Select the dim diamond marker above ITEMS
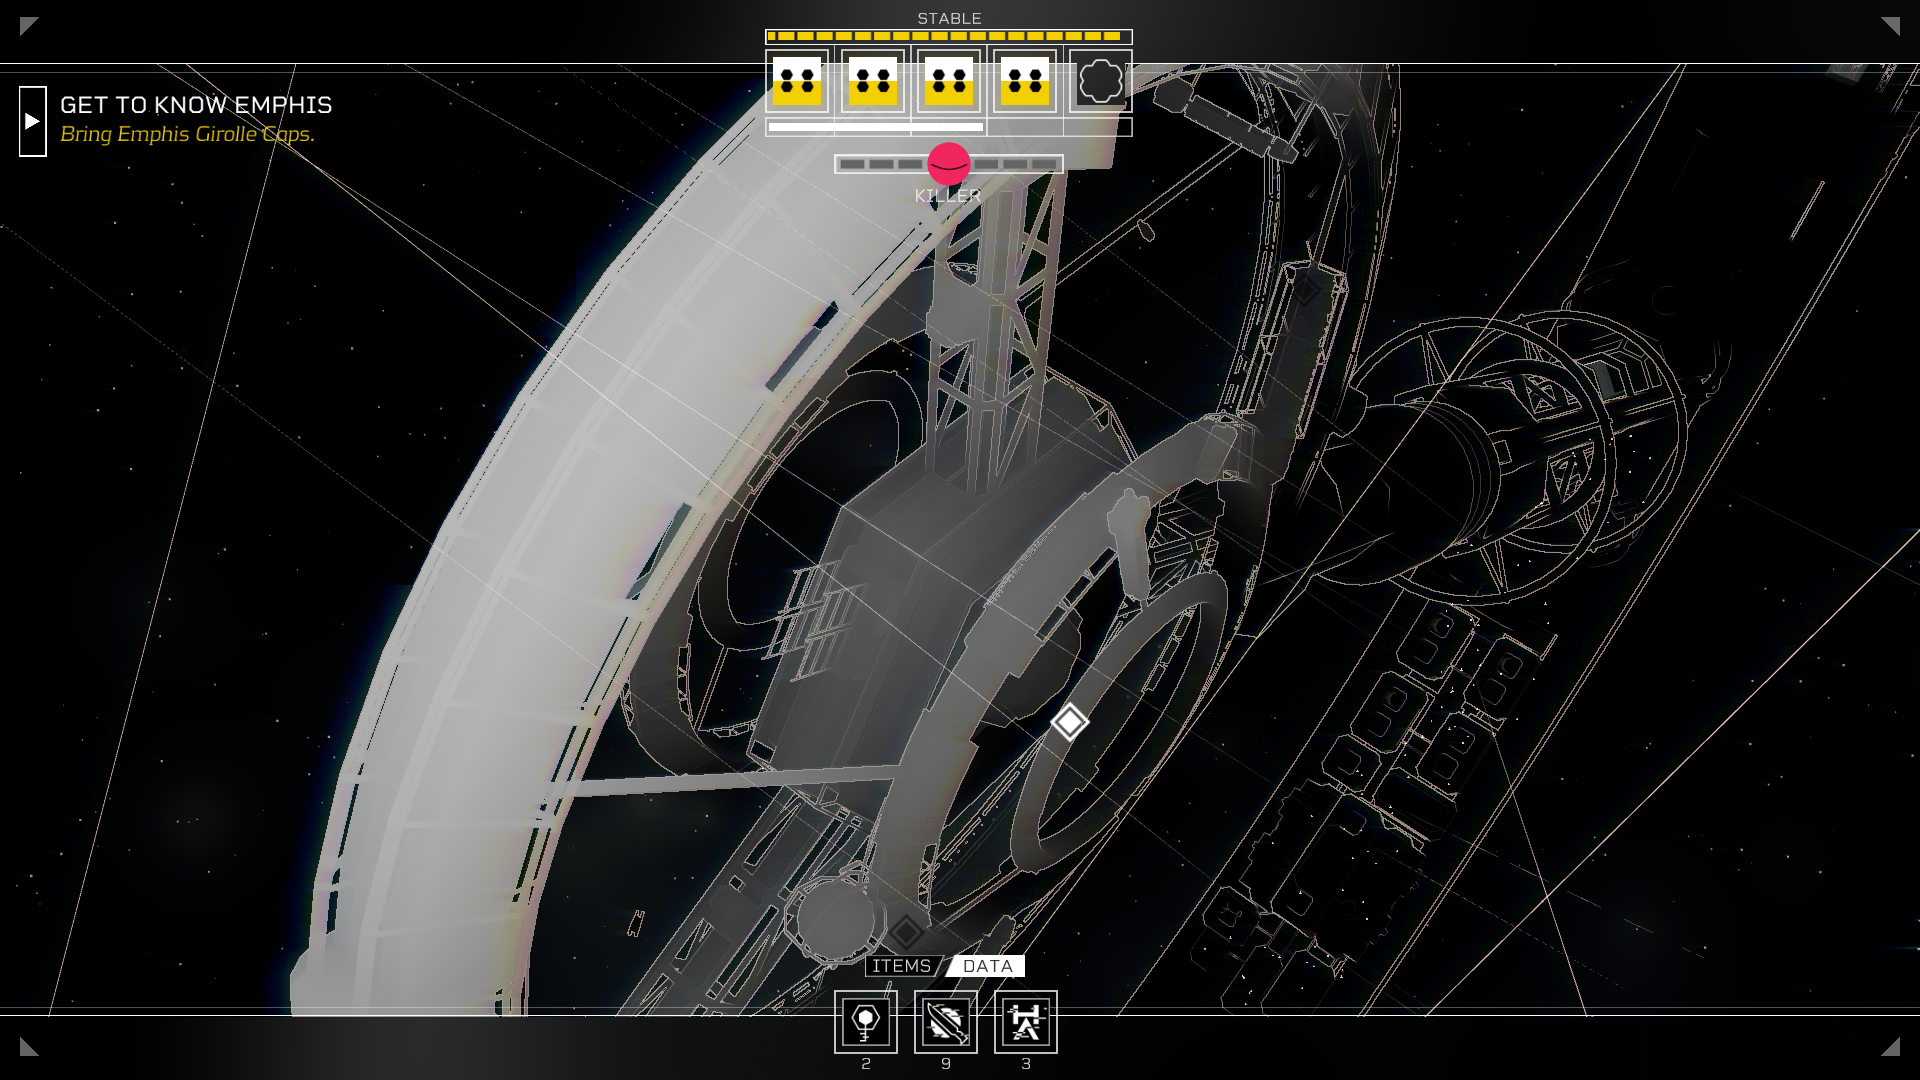Viewport: 1920px width, 1080px height. pyautogui.click(x=906, y=932)
